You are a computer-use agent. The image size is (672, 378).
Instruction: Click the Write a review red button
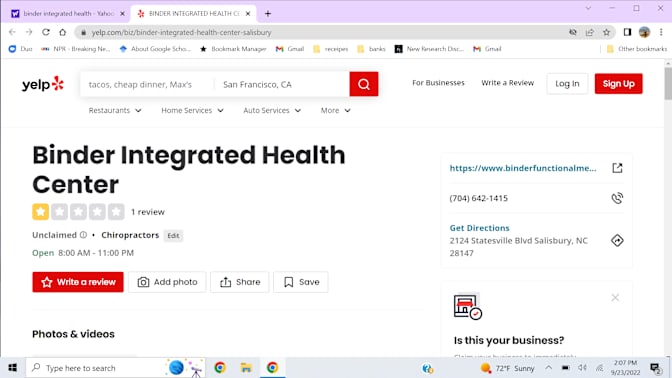[78, 282]
